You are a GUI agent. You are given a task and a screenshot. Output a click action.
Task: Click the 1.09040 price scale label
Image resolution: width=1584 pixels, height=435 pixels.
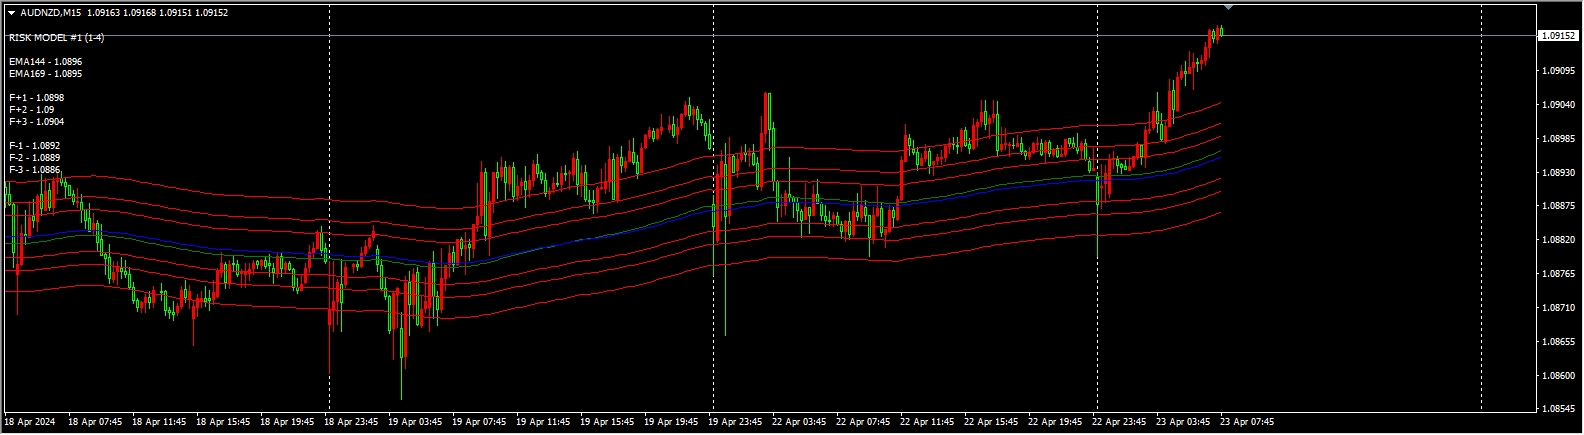click(1559, 105)
